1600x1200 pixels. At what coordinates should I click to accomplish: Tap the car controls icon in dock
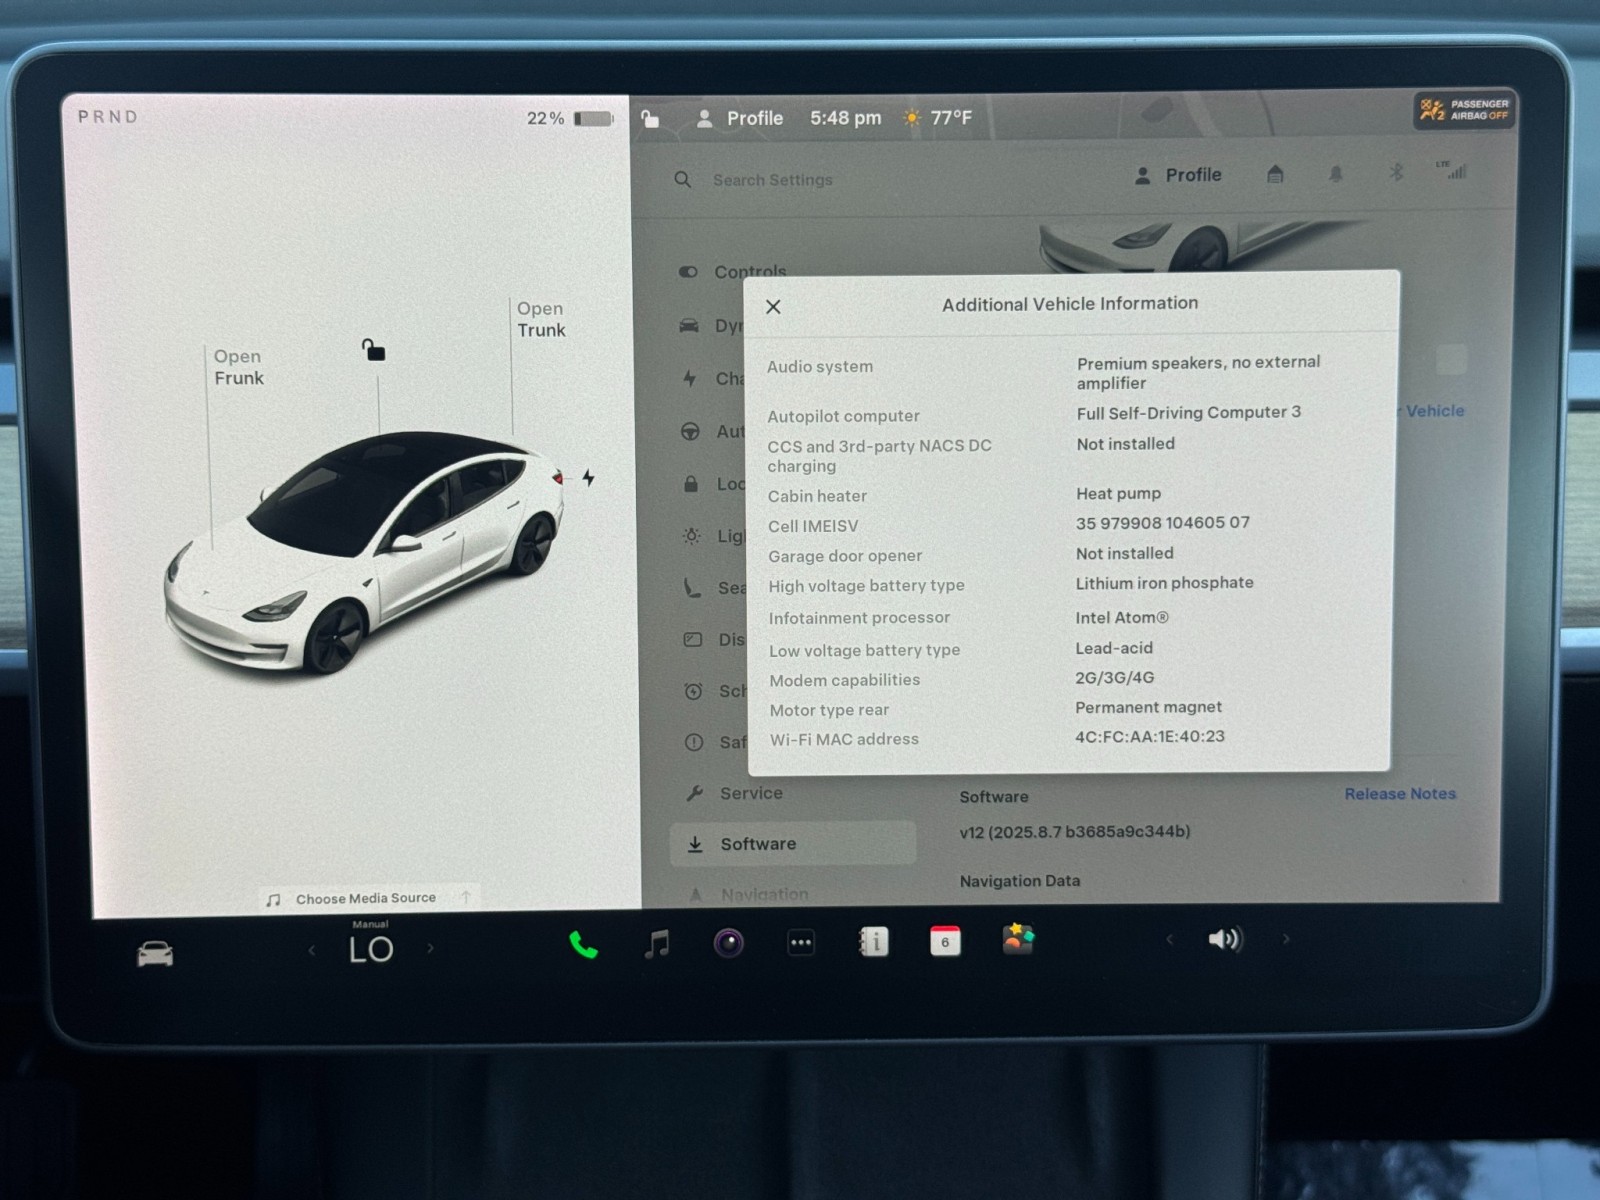pyautogui.click(x=155, y=954)
